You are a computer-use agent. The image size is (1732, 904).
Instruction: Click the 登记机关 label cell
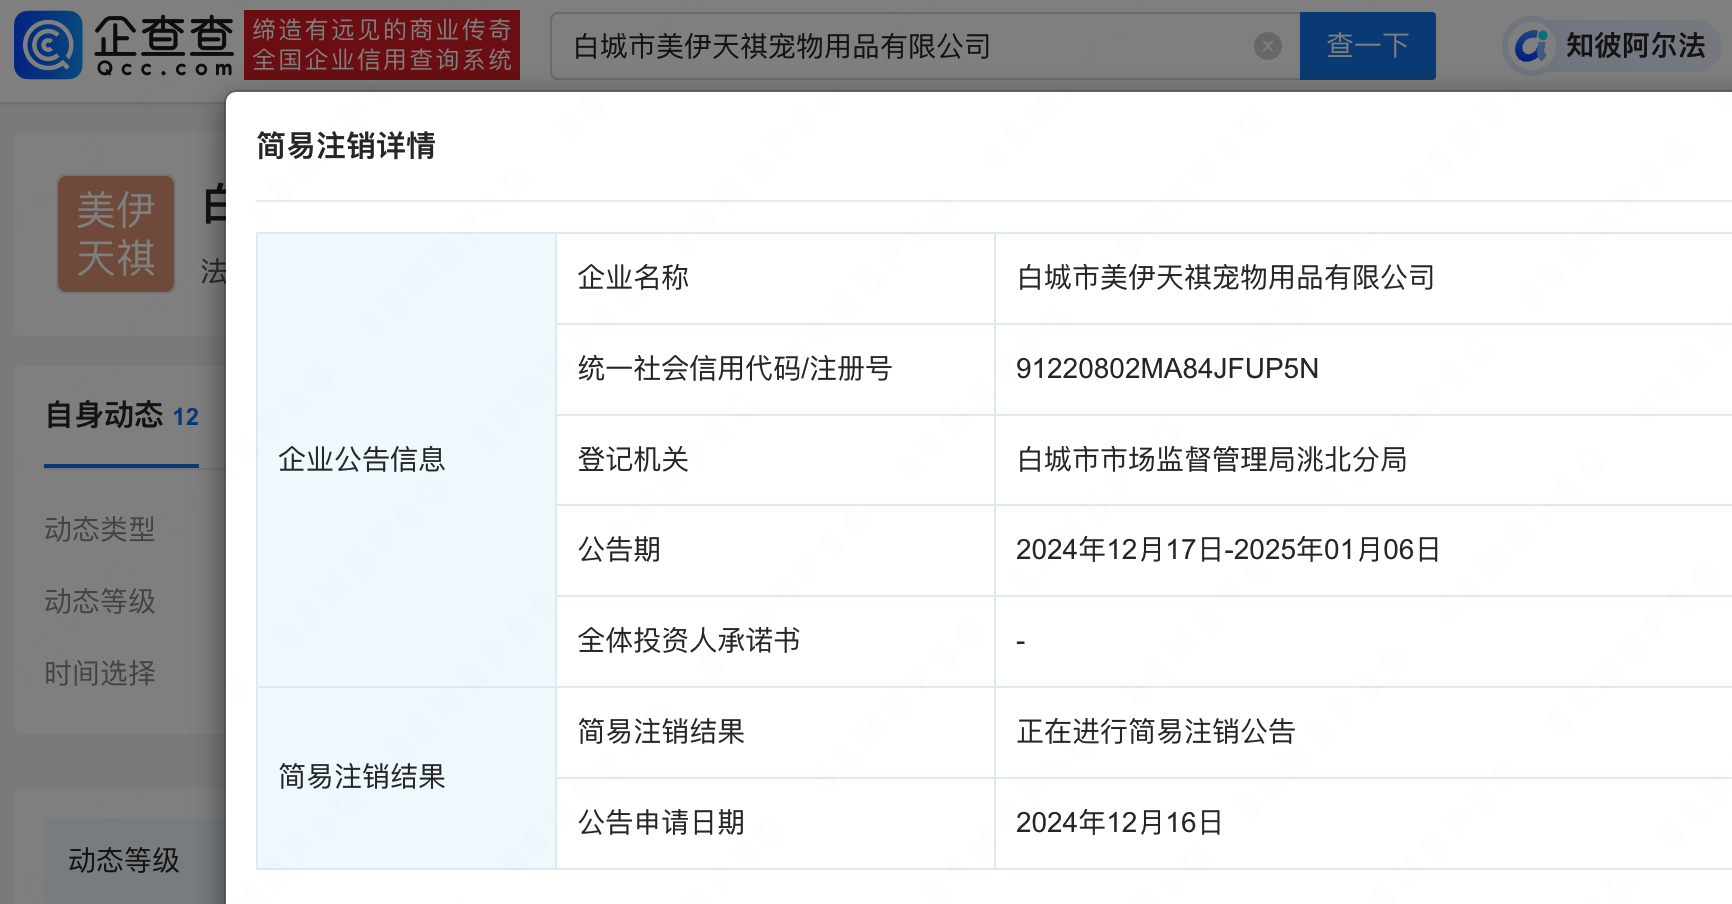point(775,460)
